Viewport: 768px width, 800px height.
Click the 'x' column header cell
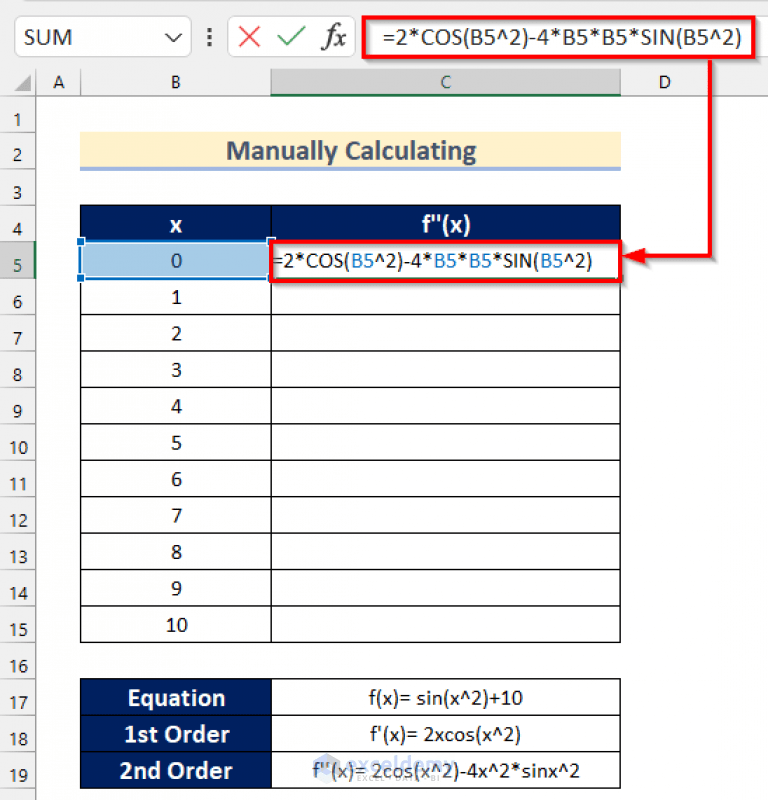click(x=176, y=224)
